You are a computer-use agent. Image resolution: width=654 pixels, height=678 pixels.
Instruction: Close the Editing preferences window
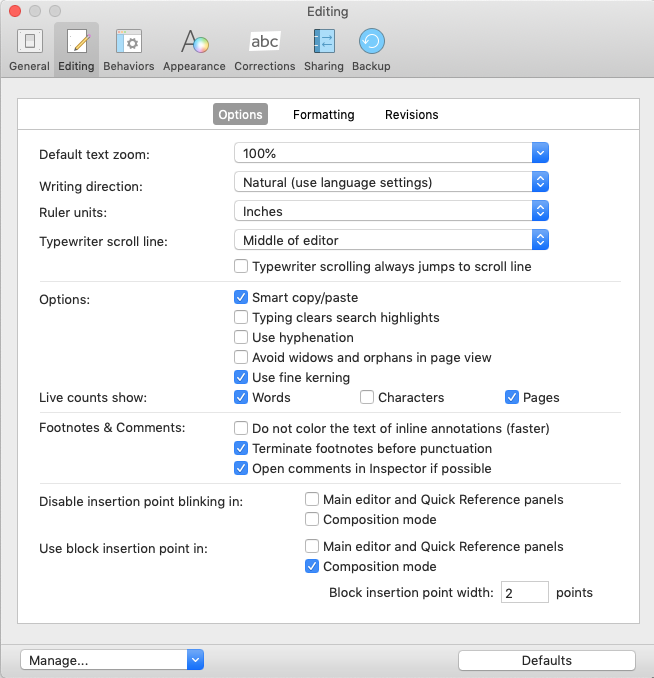[x=15, y=11]
